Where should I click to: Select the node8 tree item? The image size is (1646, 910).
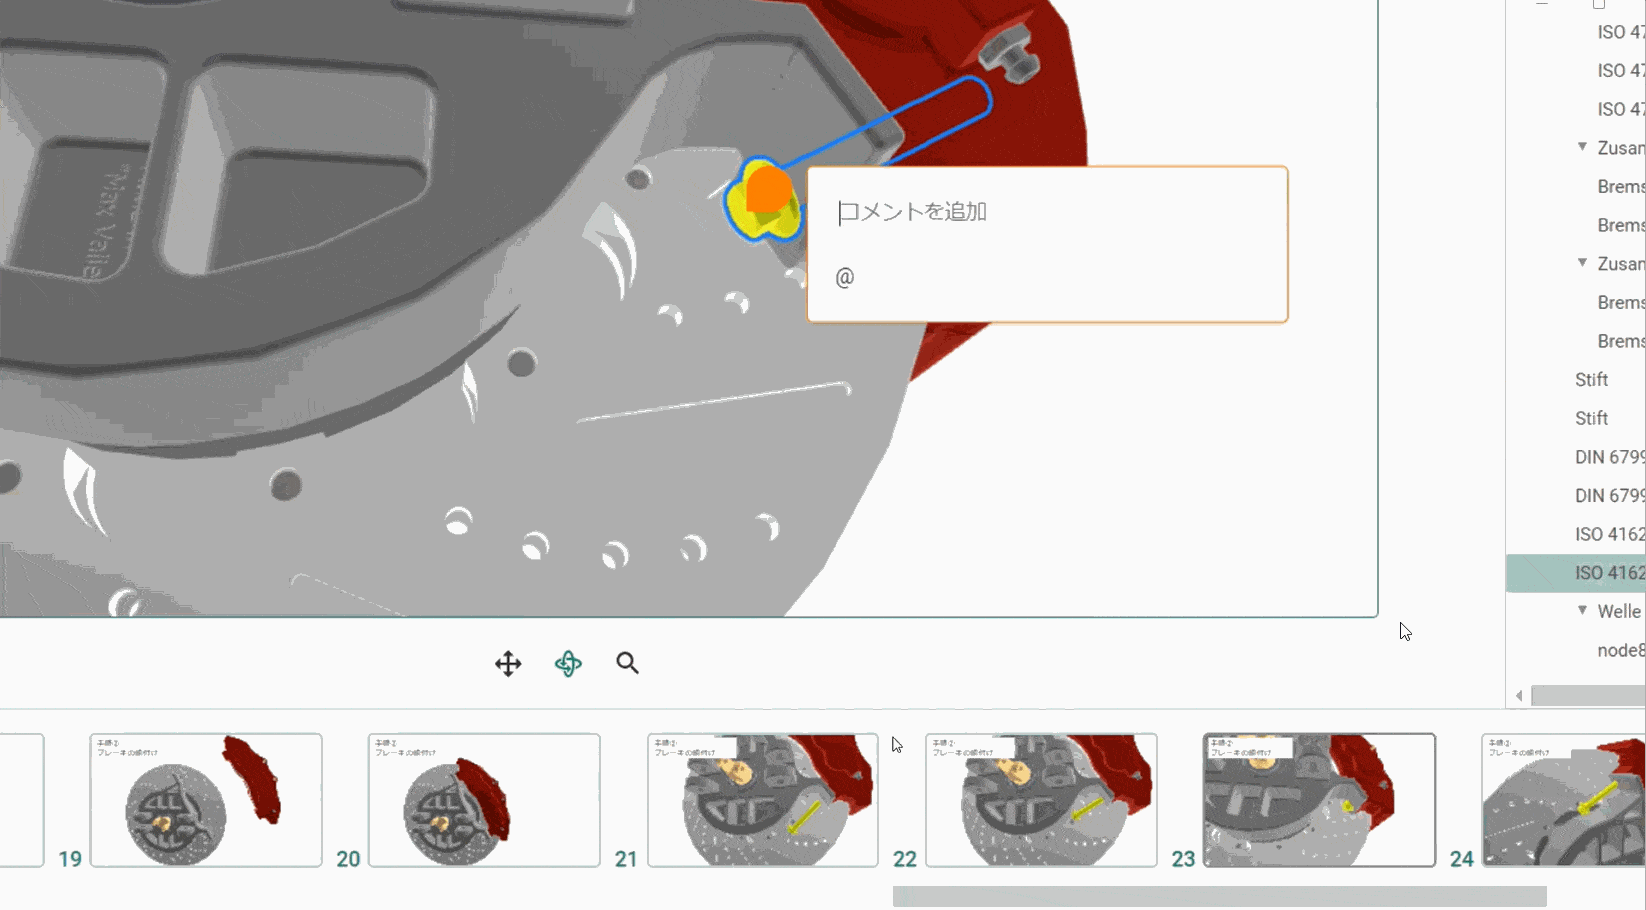[x=1620, y=650]
